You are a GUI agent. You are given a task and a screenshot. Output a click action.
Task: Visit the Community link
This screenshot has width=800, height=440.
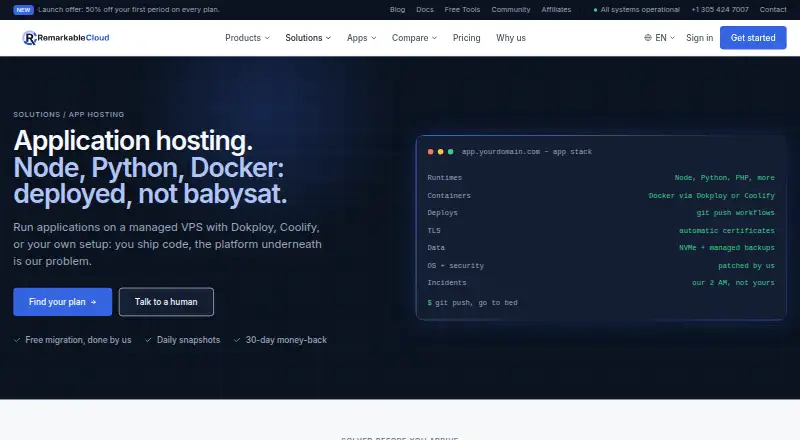tap(511, 10)
